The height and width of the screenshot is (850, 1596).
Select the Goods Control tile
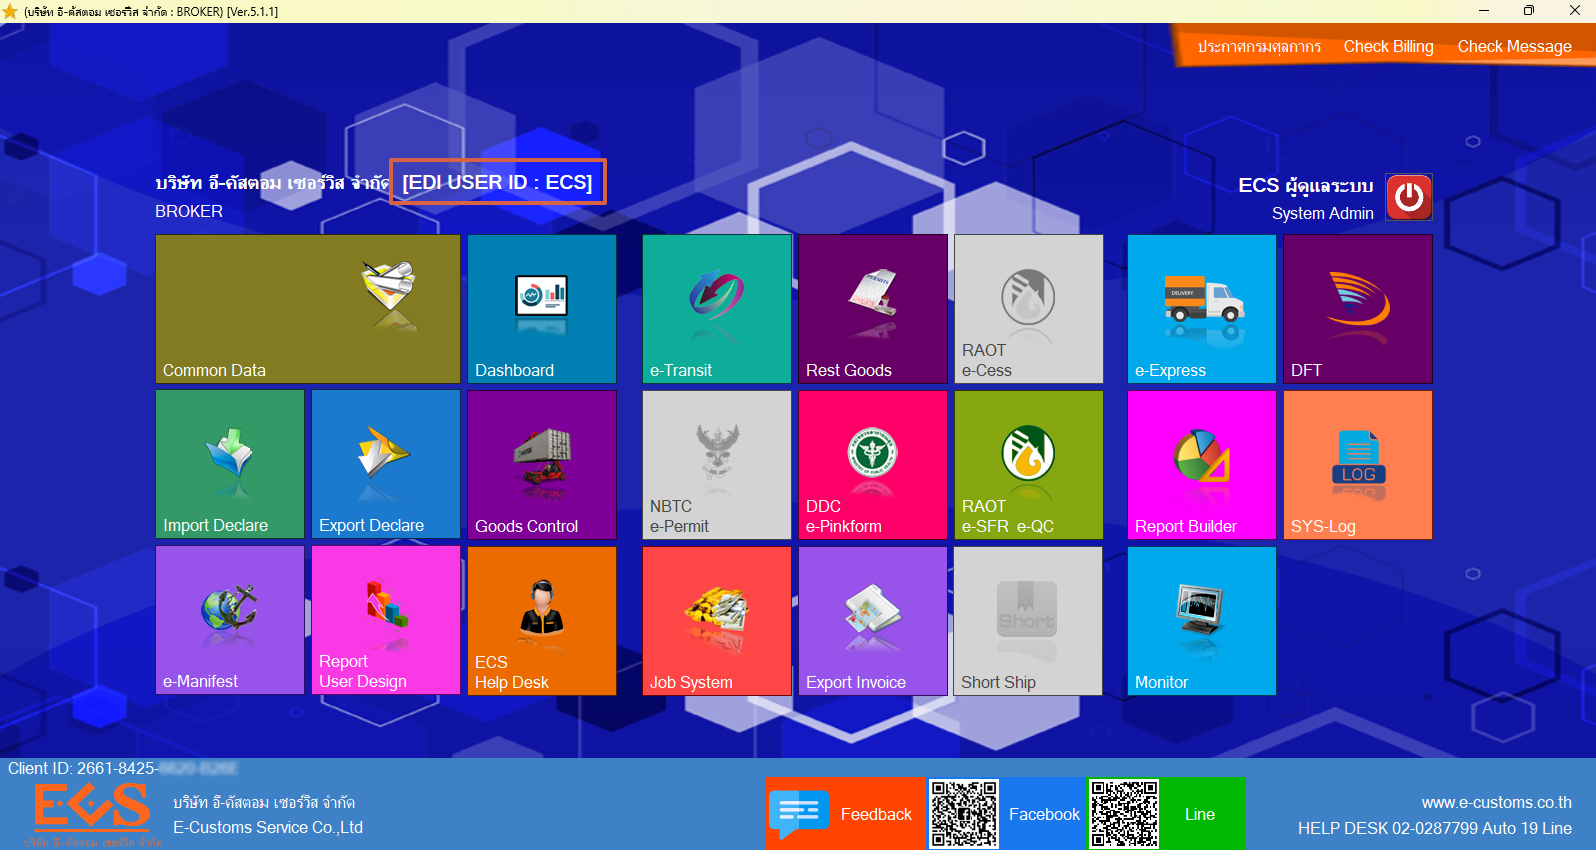pos(541,464)
